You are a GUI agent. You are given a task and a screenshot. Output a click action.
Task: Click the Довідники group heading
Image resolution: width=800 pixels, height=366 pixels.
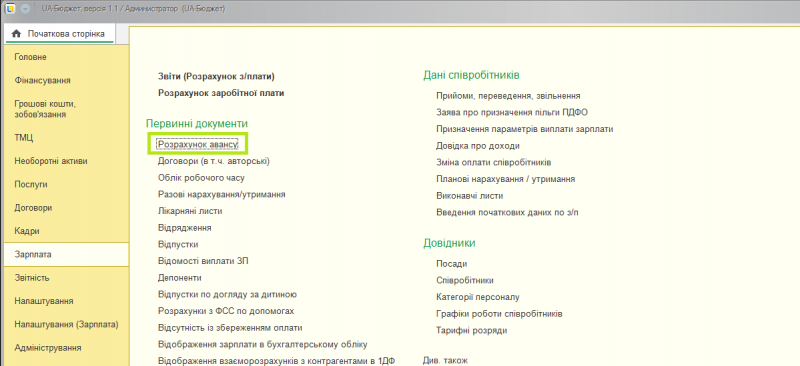pyautogui.click(x=449, y=243)
